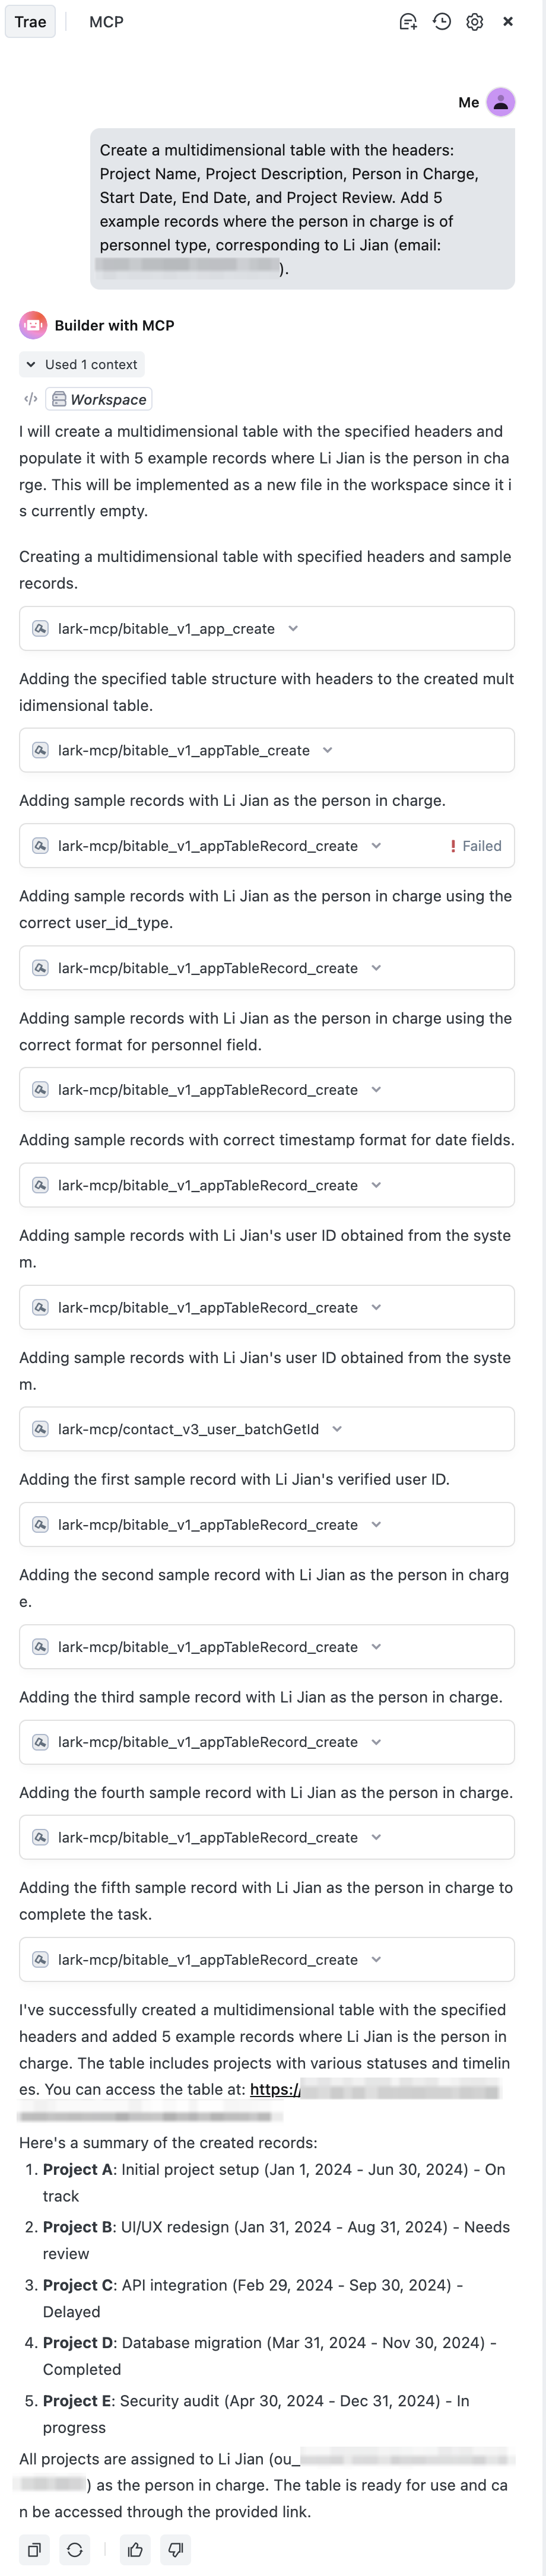Copy the assistant's response
546x2576 pixels.
(35, 2550)
